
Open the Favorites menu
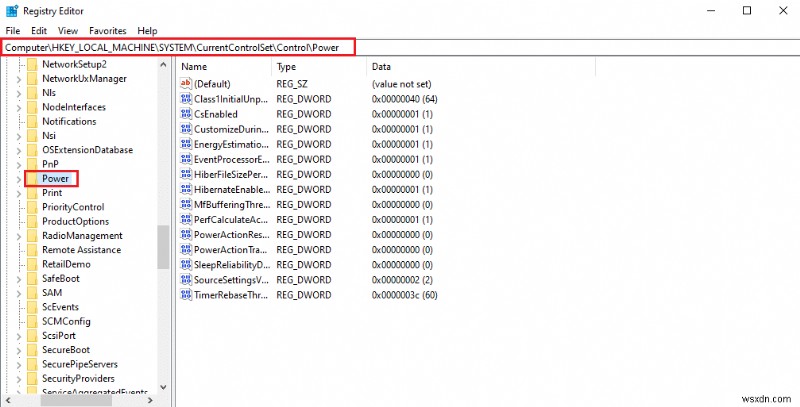[106, 31]
